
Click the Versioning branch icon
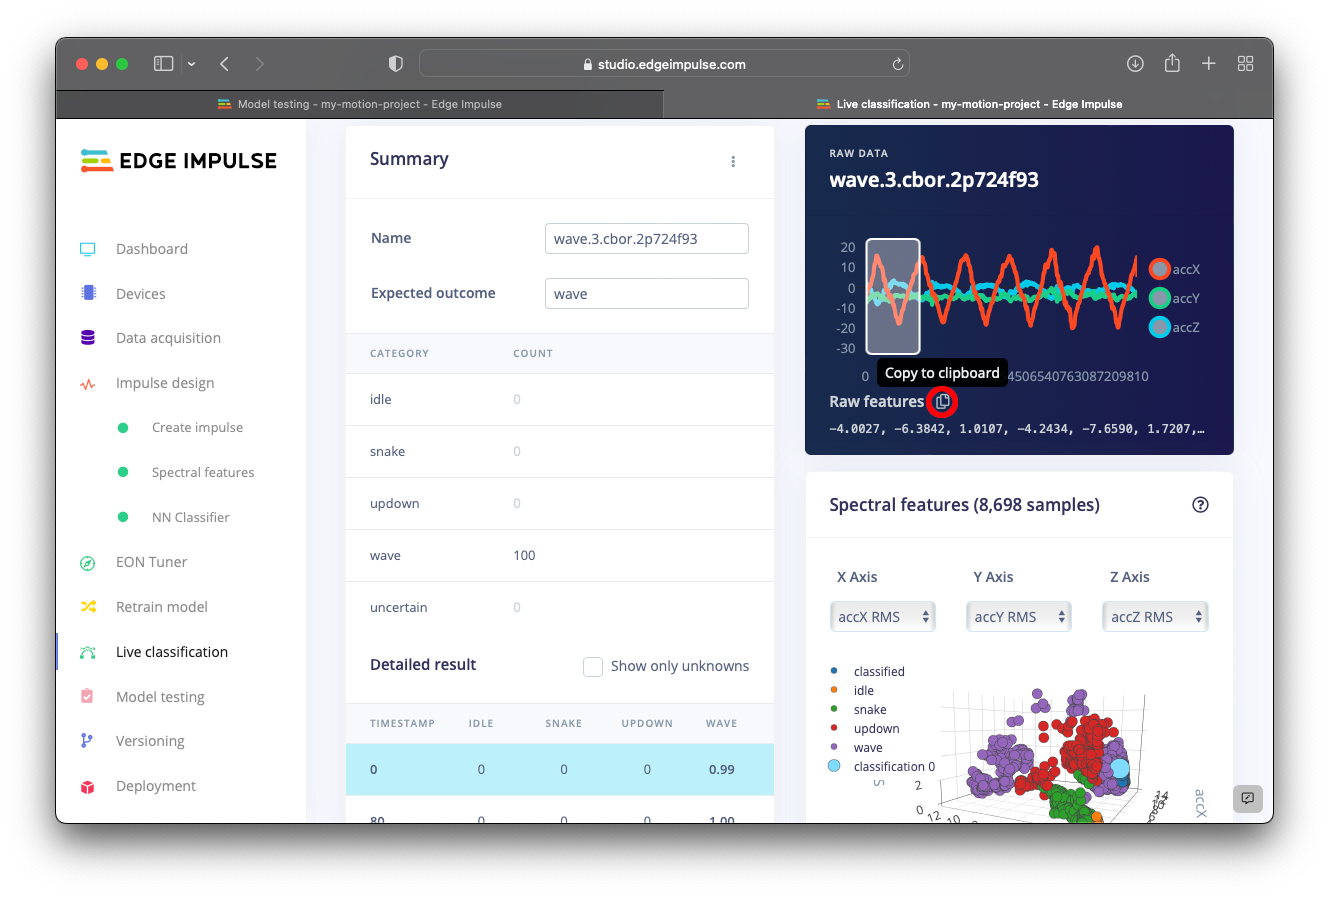(x=87, y=741)
